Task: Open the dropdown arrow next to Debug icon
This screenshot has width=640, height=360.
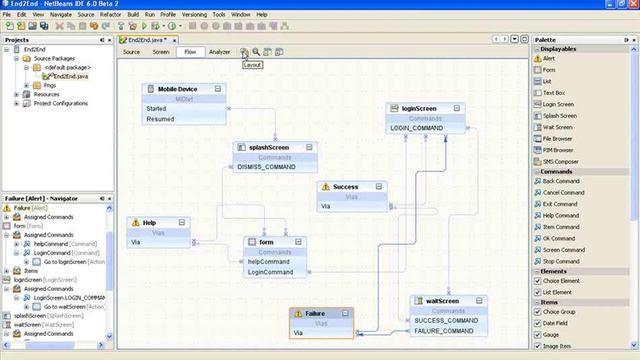Action: tap(164, 26)
